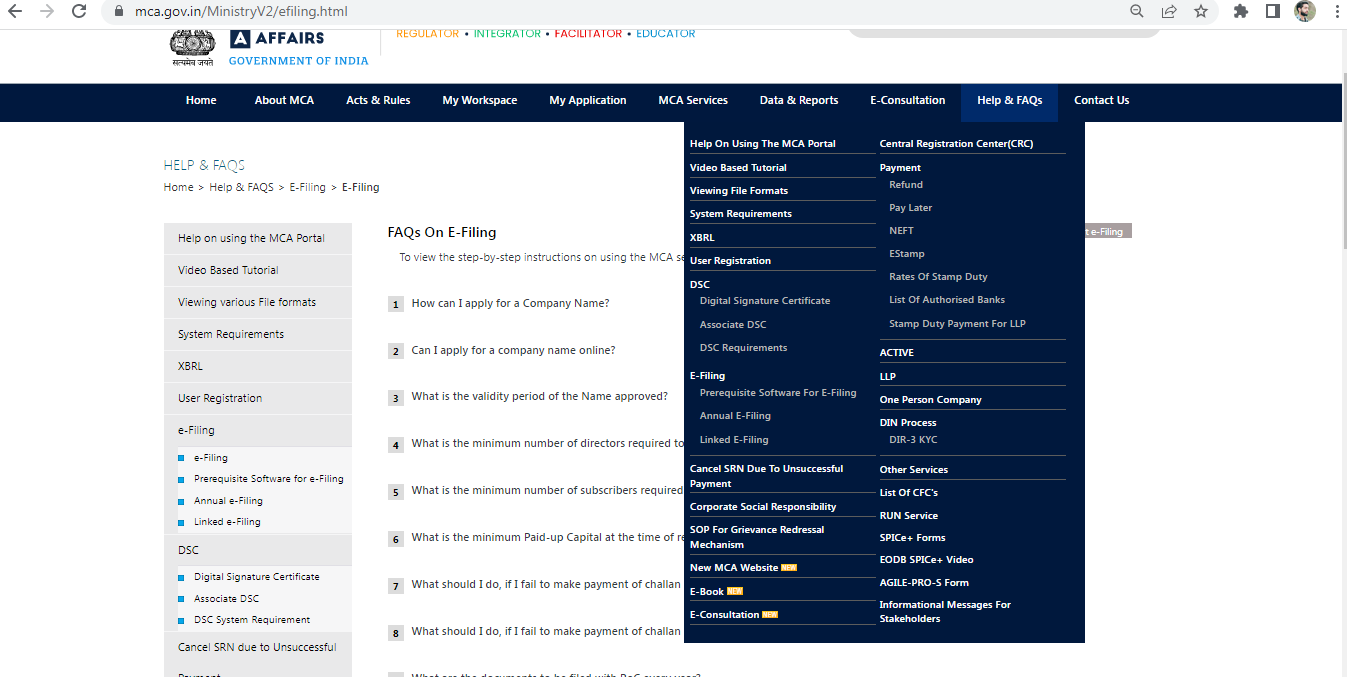Open the E-Consultation navigation menu
The height and width of the screenshot is (677, 1347).
click(x=908, y=100)
